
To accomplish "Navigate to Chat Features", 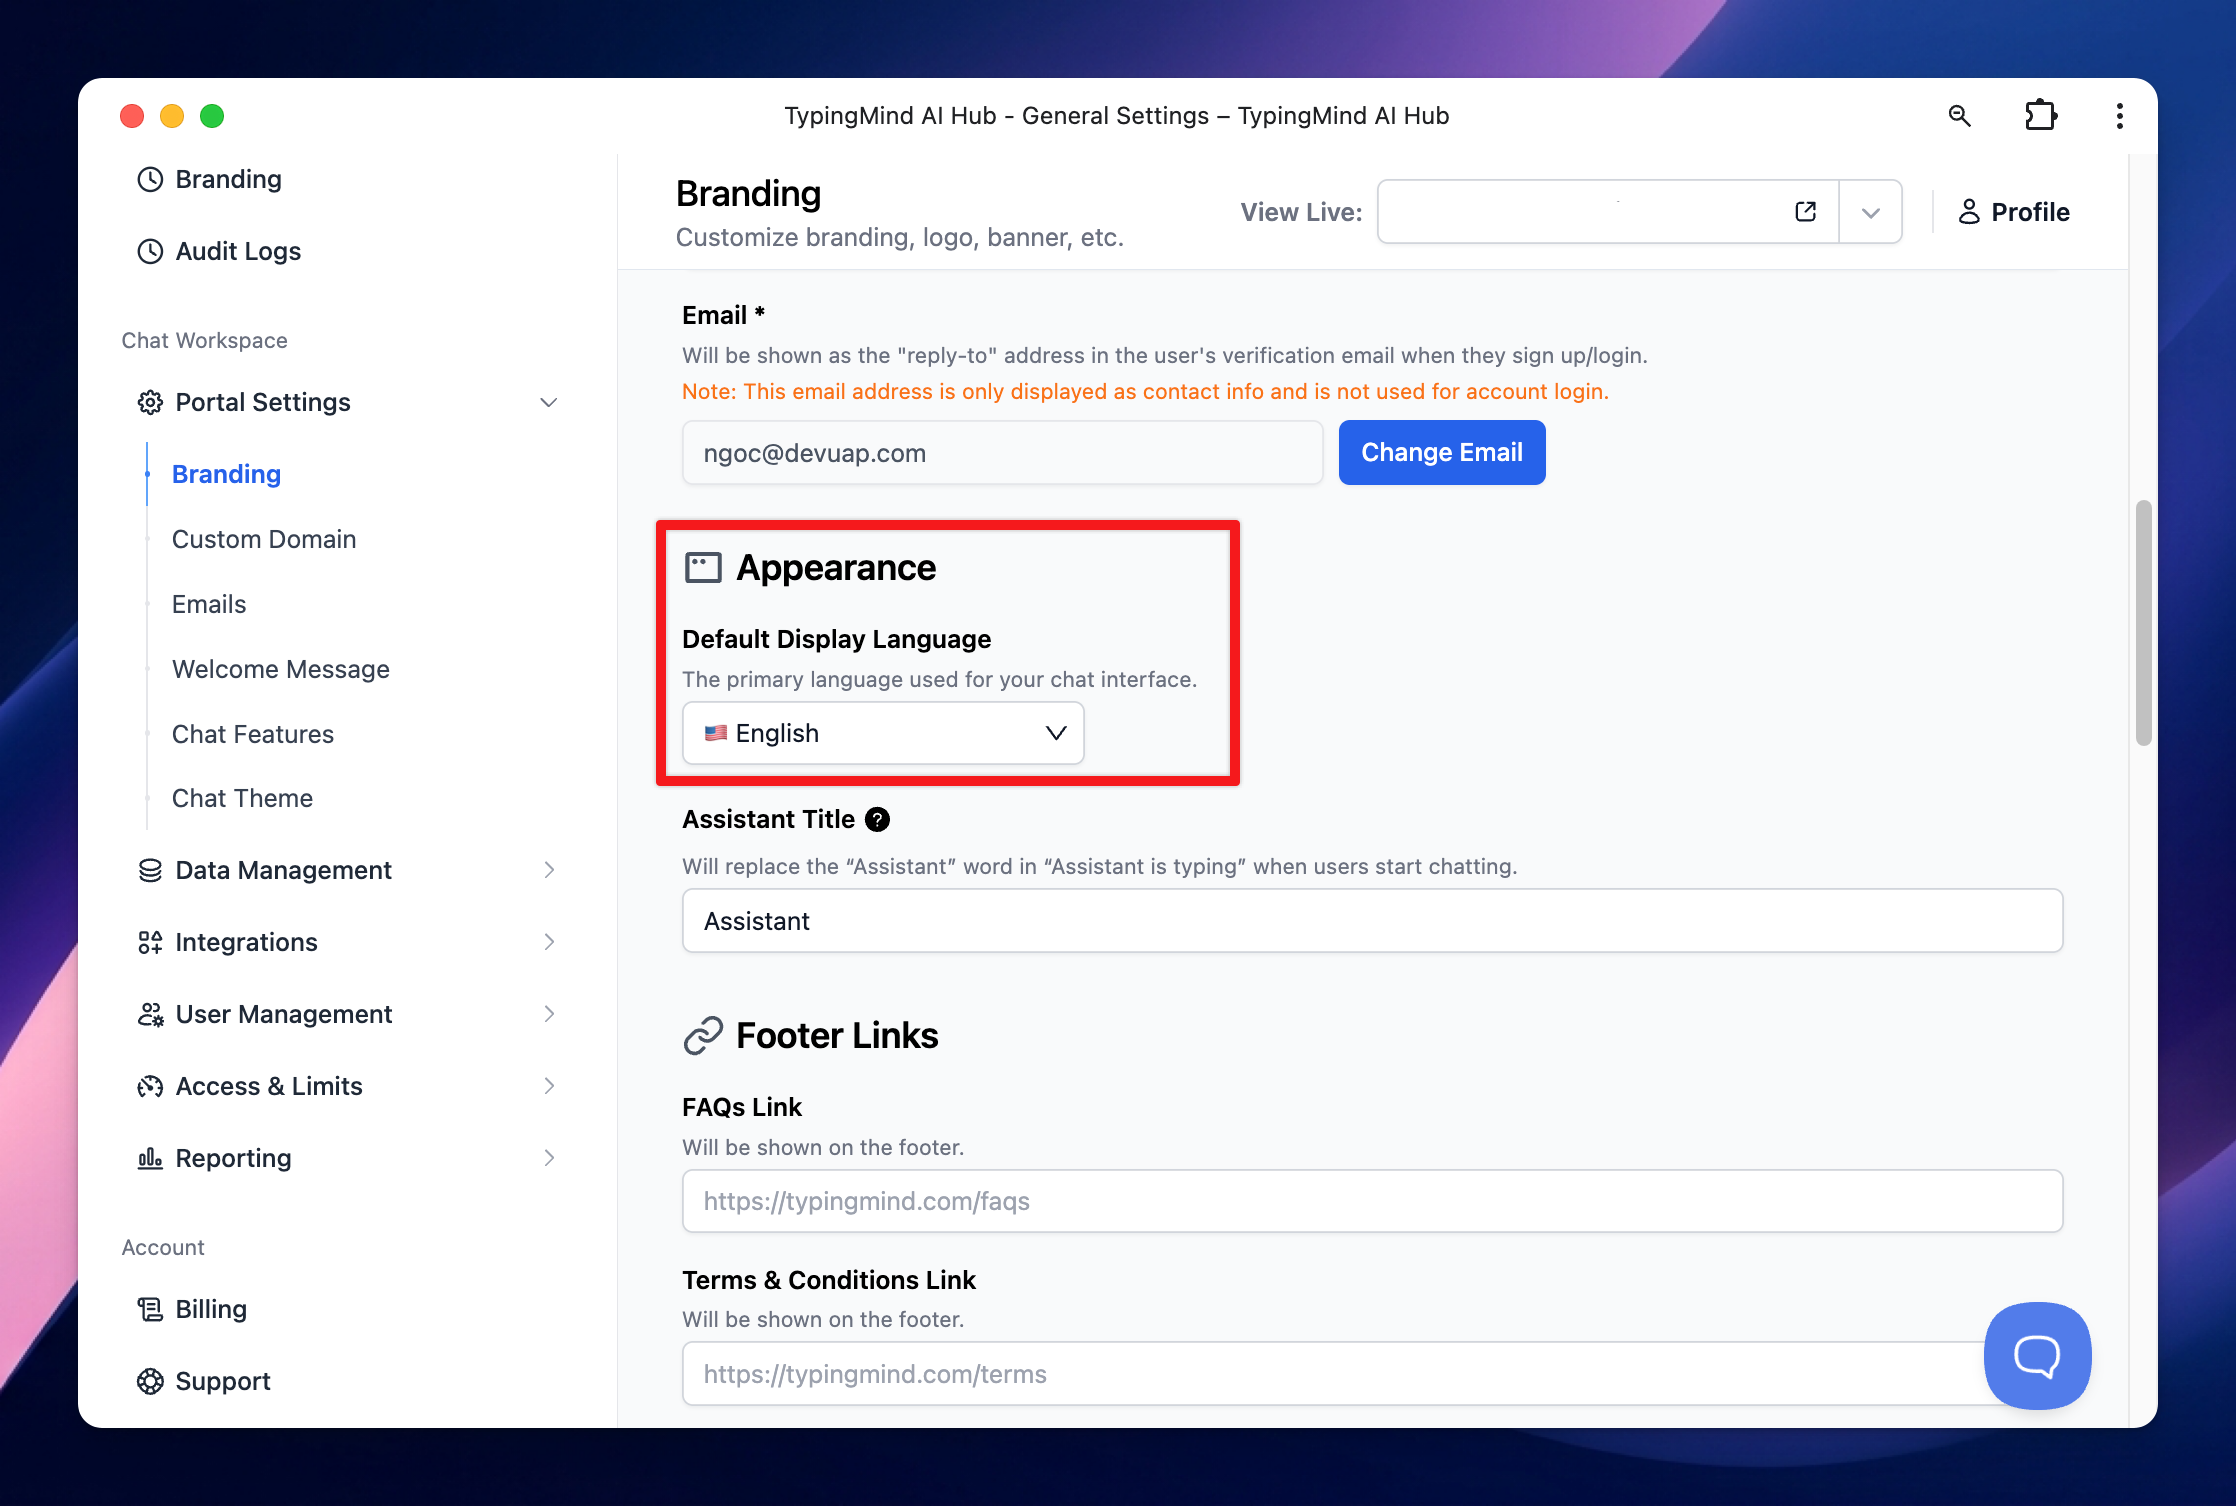I will tap(253, 734).
